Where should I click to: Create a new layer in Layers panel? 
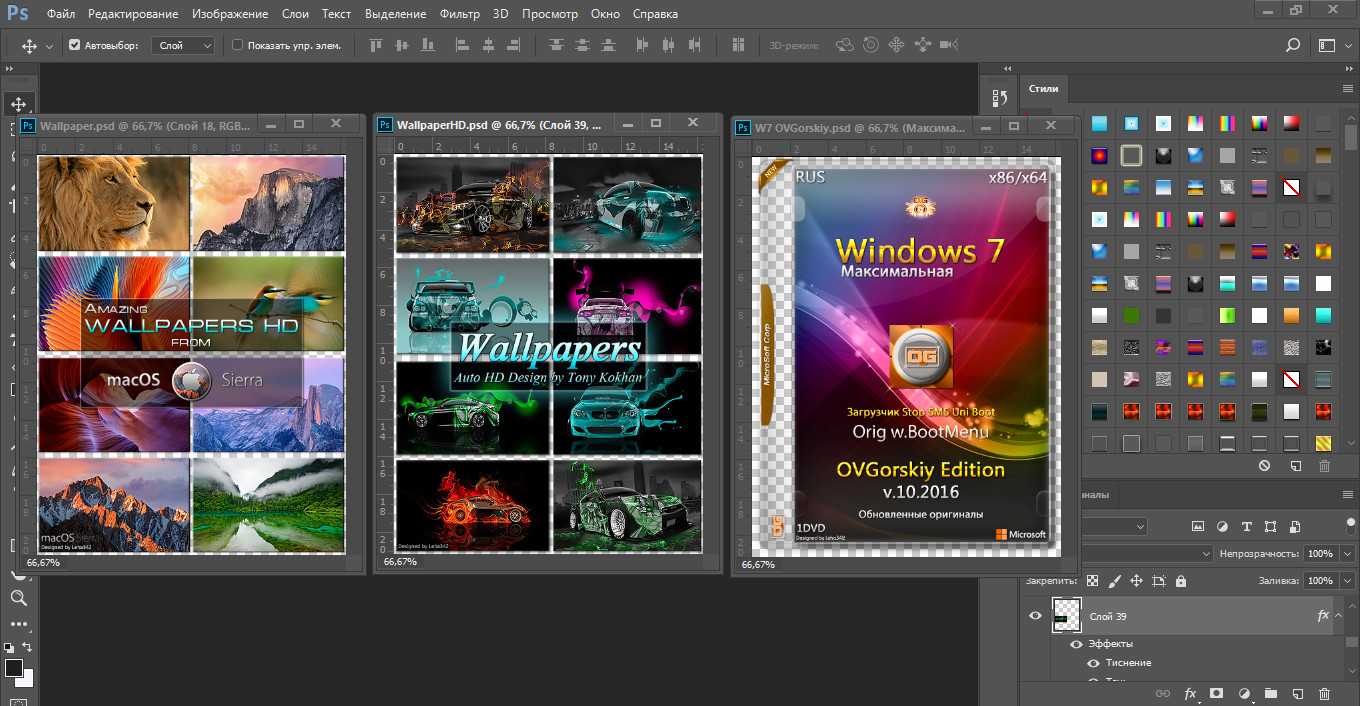pyautogui.click(x=1297, y=693)
